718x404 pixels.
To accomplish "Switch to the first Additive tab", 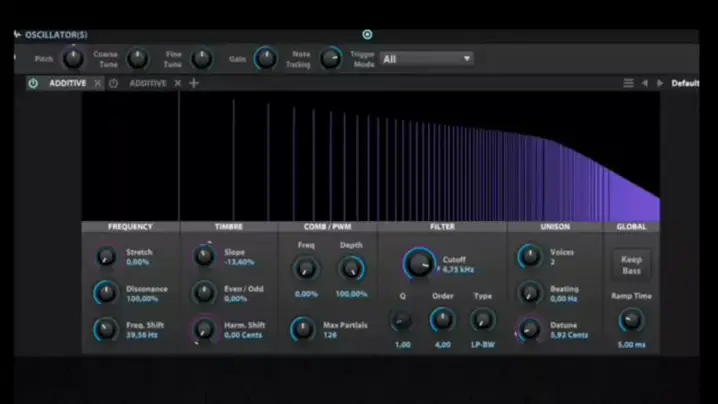I will (67, 83).
